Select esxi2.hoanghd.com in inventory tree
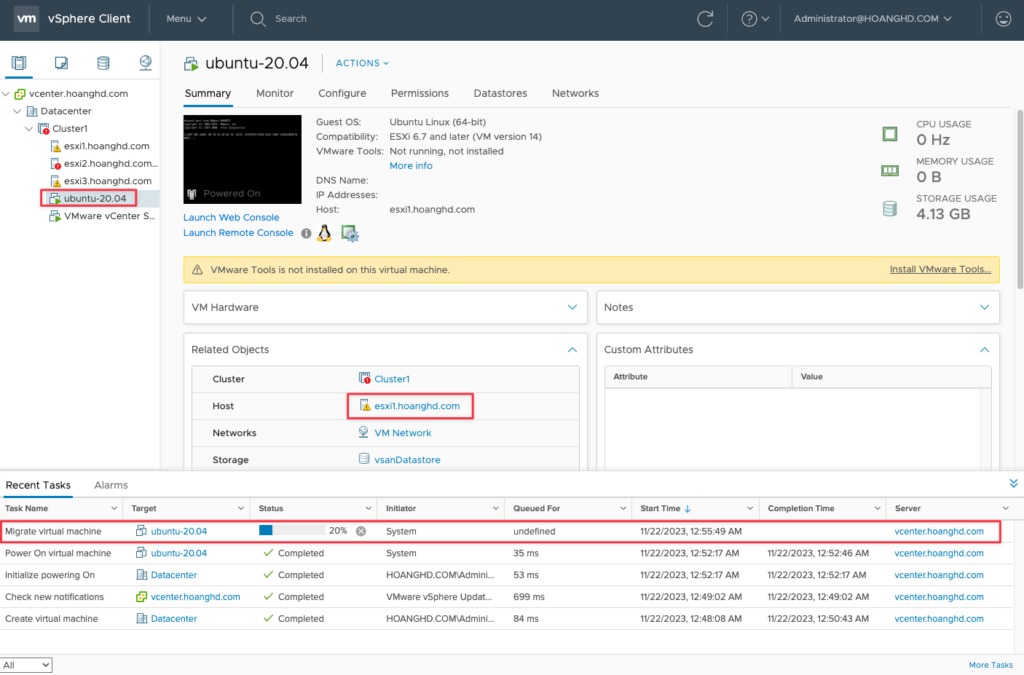 (x=110, y=164)
